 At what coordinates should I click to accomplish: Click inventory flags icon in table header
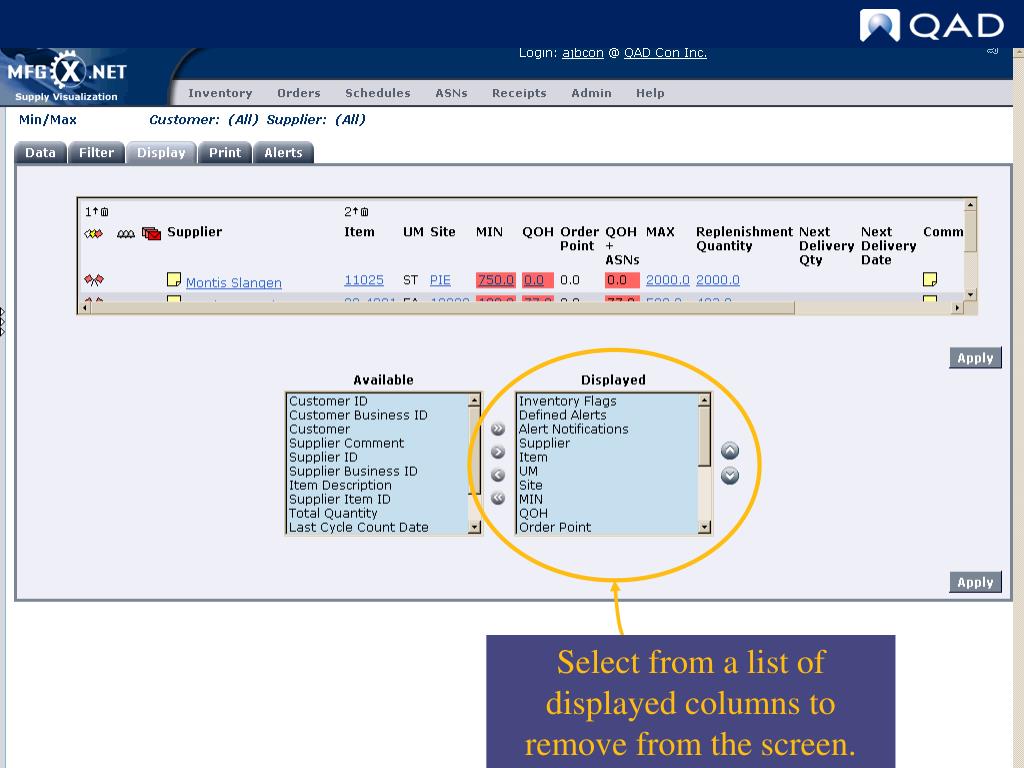point(93,233)
